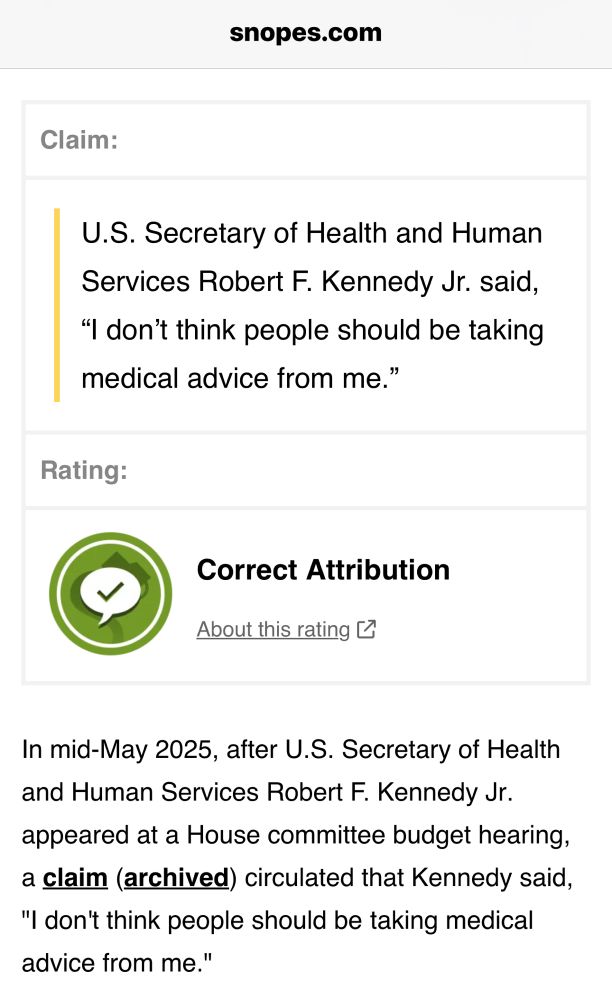The image size is (612, 1000).
Task: Click the Rating: section label
Action: [84, 470]
